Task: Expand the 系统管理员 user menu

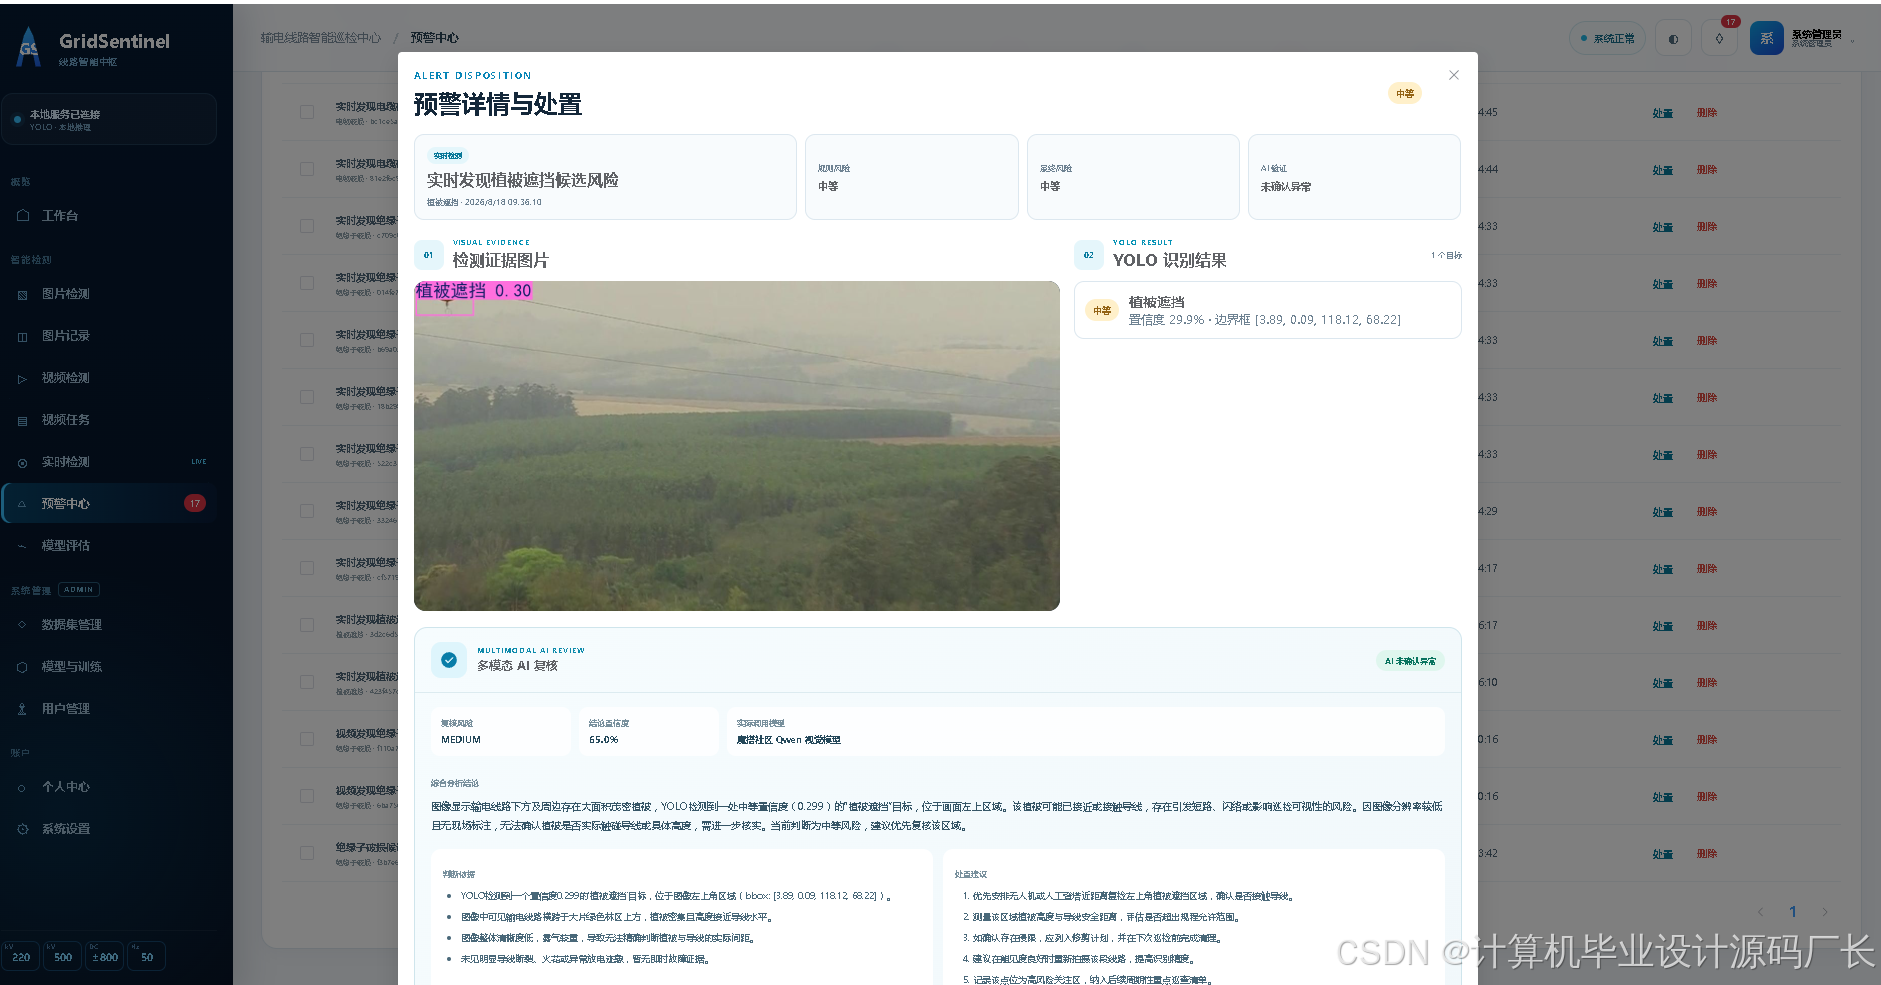Action: [x=1817, y=38]
